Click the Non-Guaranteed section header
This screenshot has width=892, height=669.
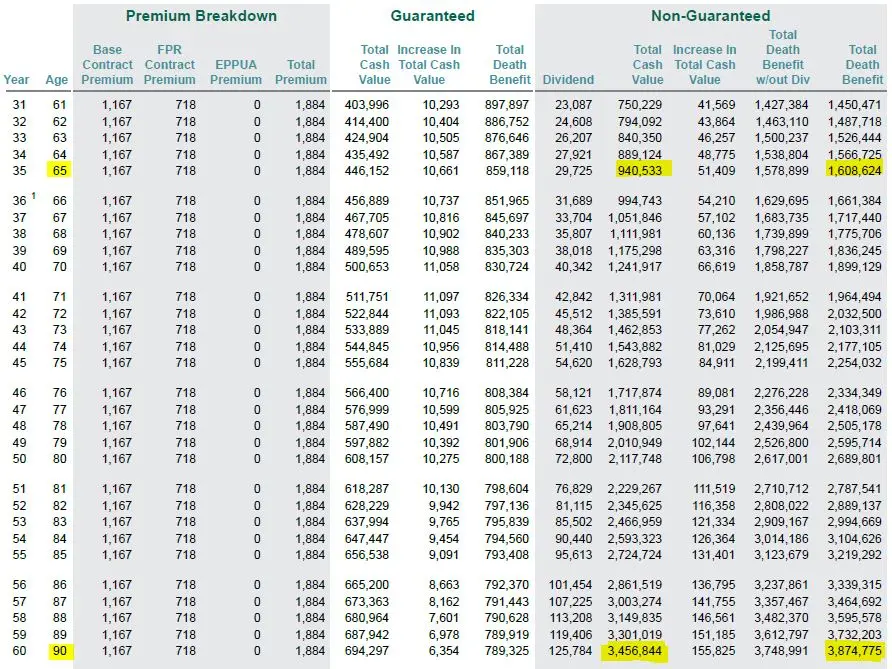coord(710,16)
